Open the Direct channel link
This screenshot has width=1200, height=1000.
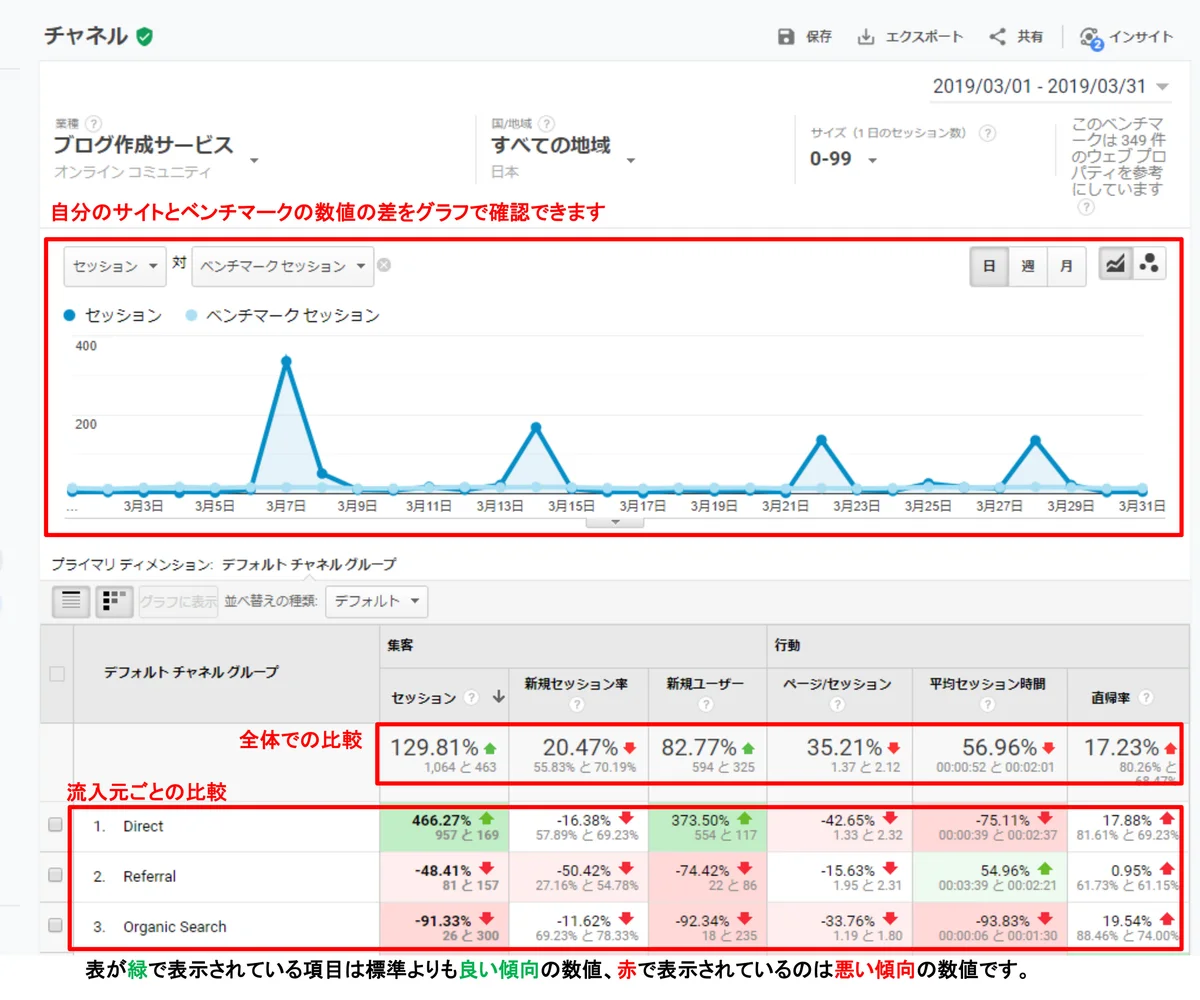point(143,826)
